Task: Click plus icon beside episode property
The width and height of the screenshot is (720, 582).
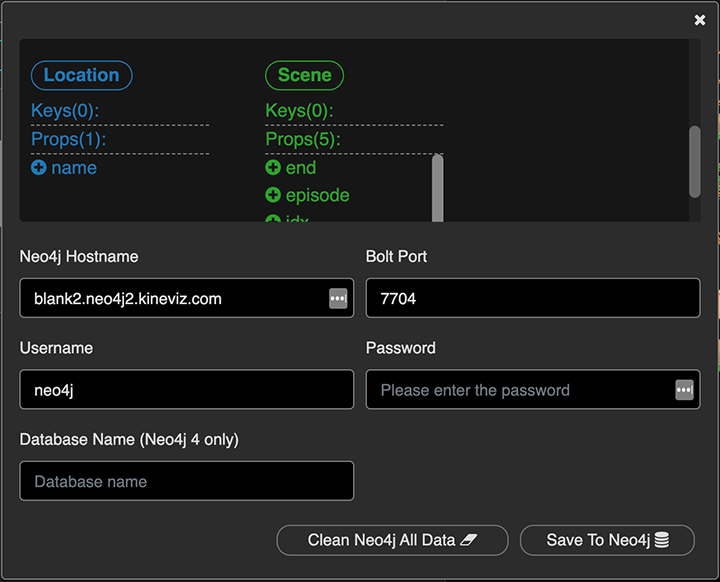Action: point(273,195)
